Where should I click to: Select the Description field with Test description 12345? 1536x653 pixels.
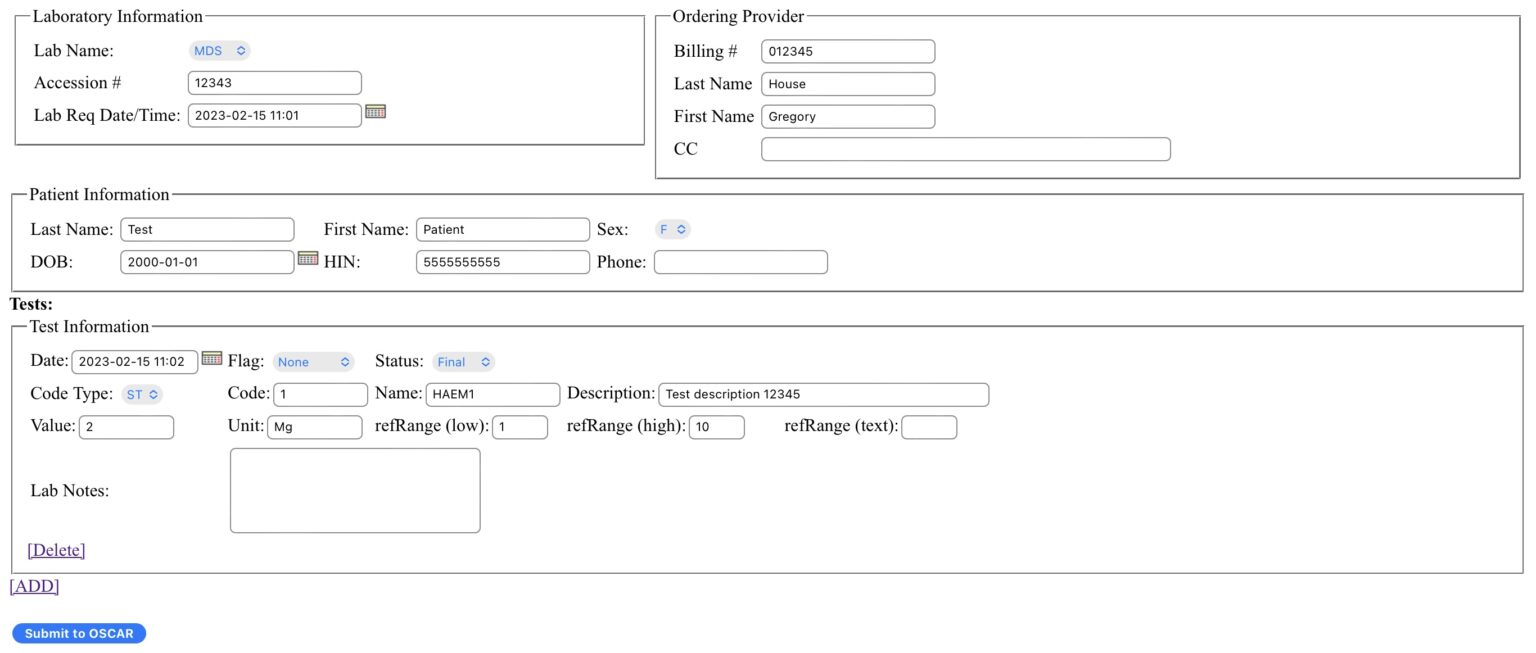[x=823, y=393]
